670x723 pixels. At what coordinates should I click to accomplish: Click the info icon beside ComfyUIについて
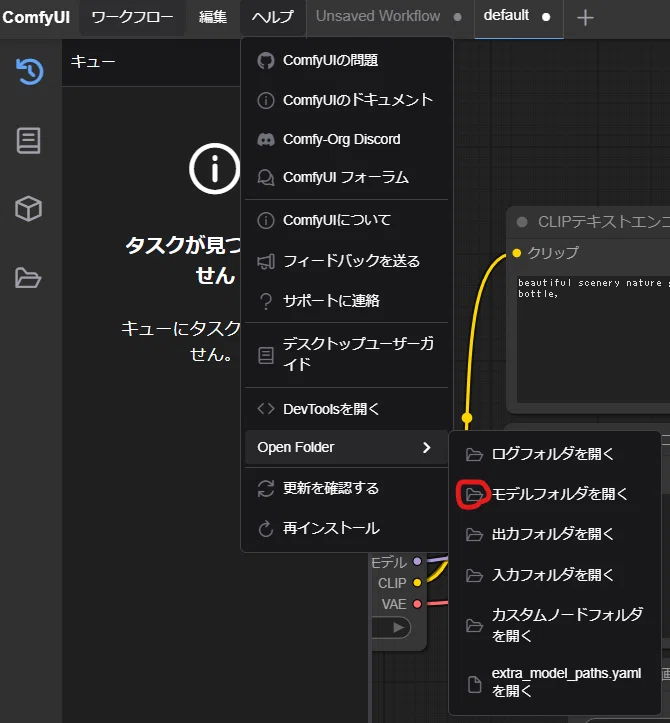pyautogui.click(x=266, y=220)
